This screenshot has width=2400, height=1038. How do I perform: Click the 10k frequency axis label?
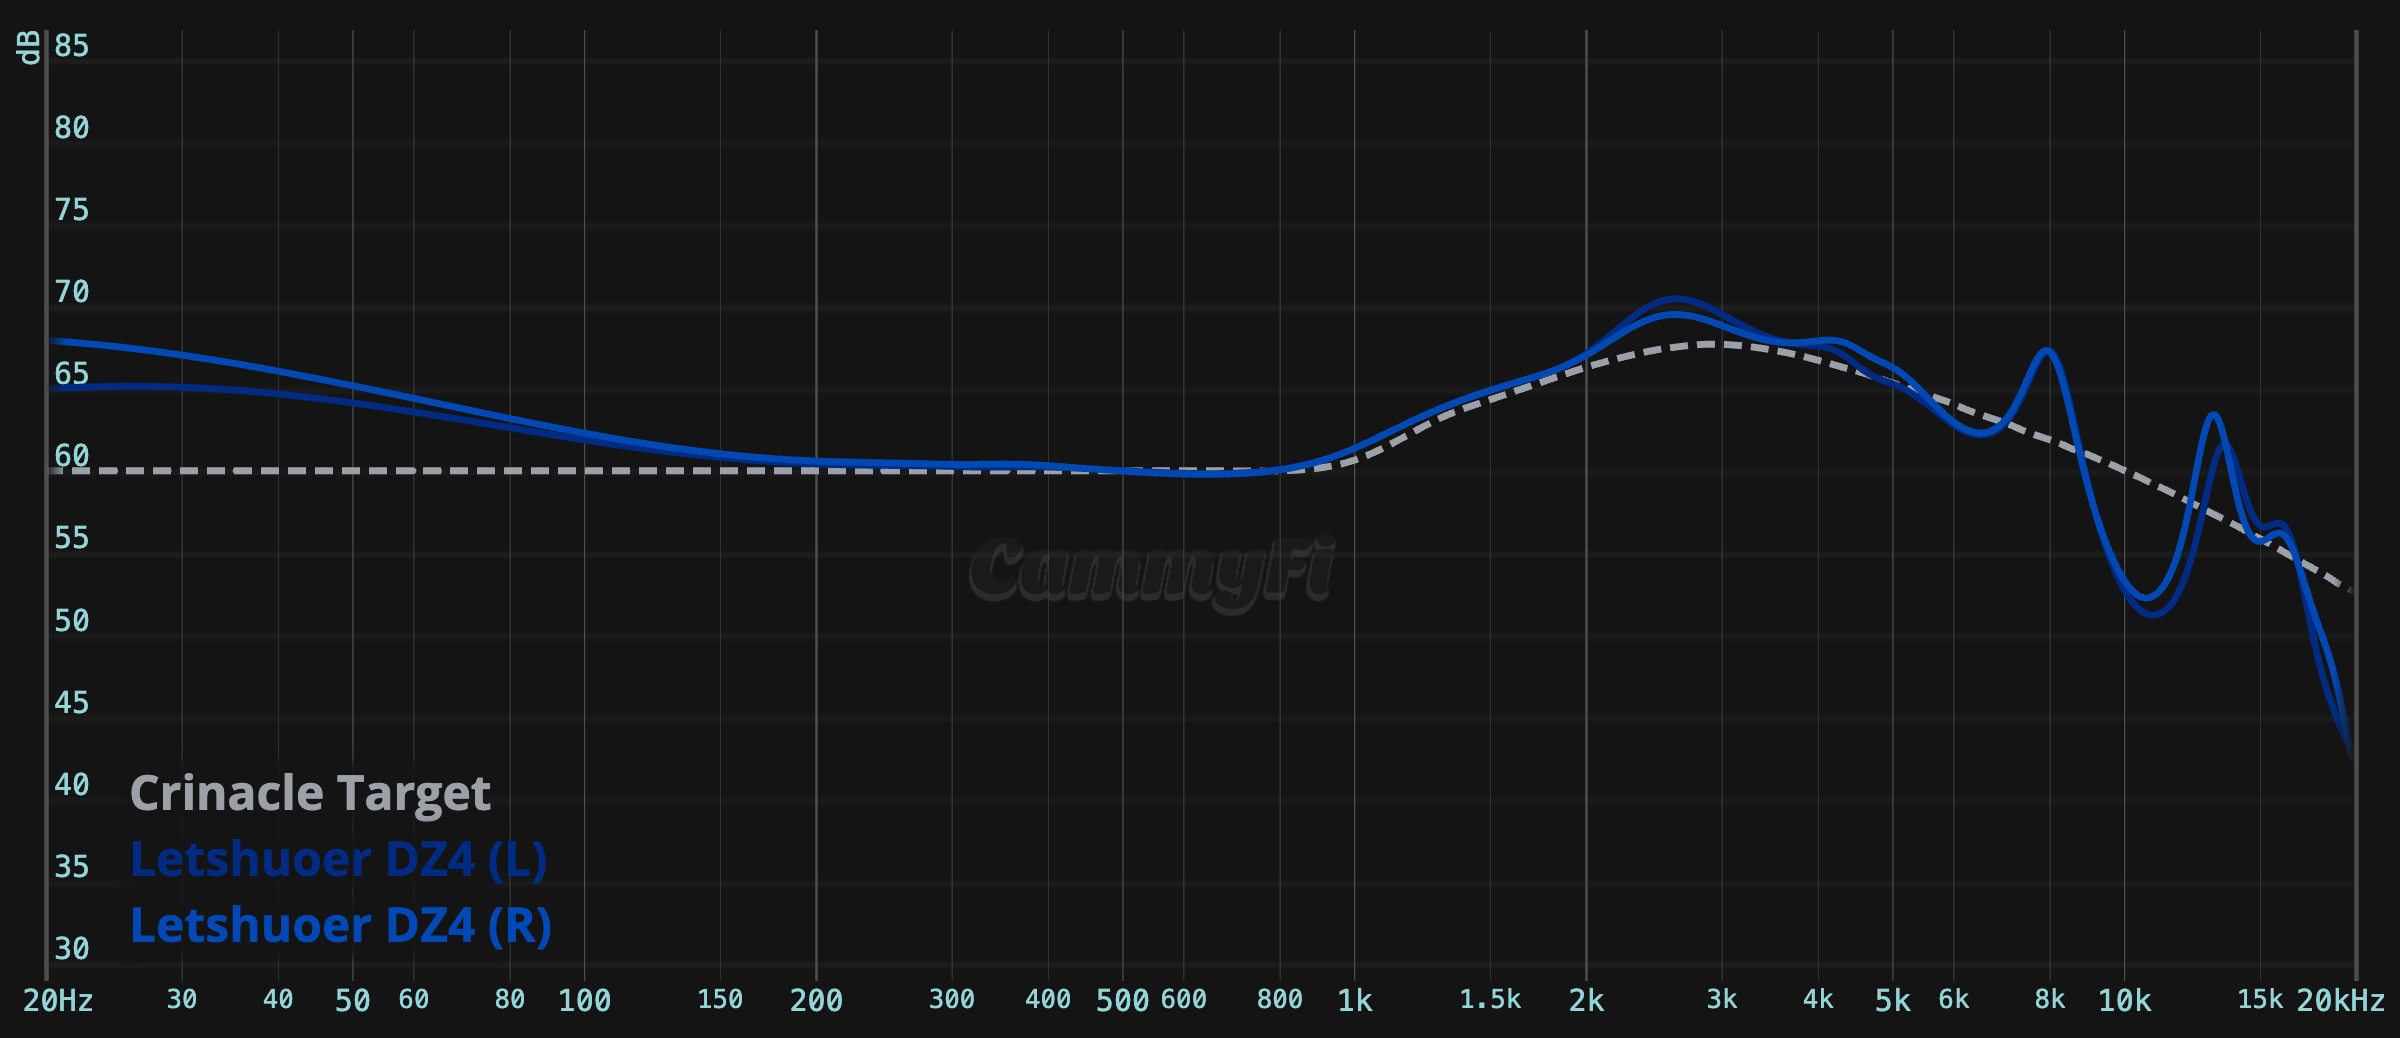[2124, 1000]
